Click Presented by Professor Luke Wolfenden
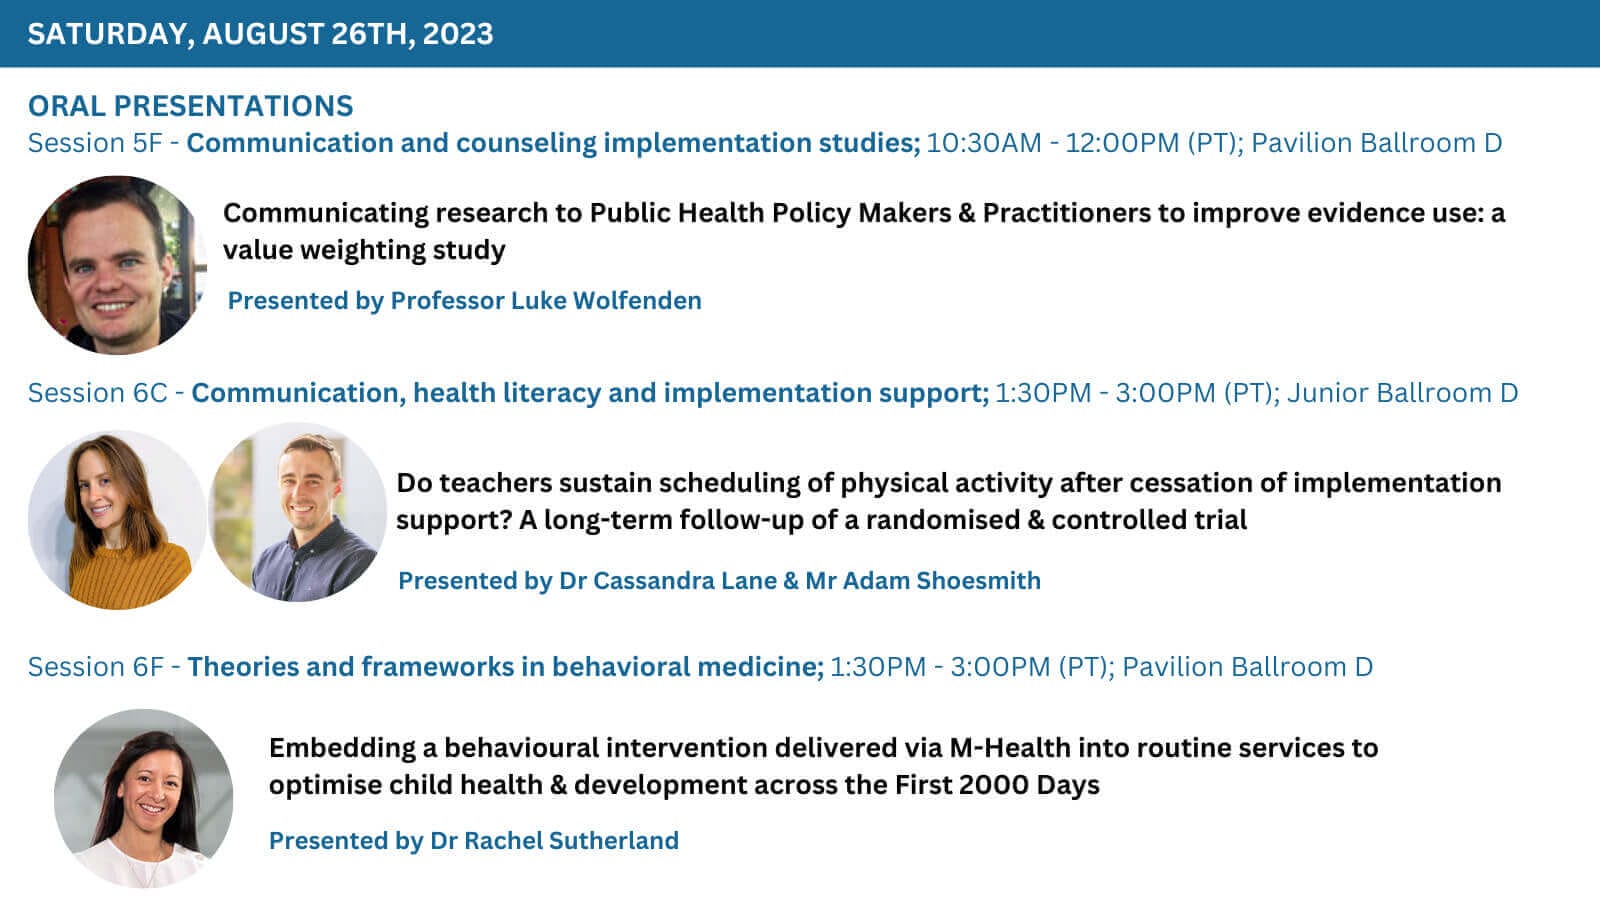Viewport: 1600px width, 900px height. 464,301
